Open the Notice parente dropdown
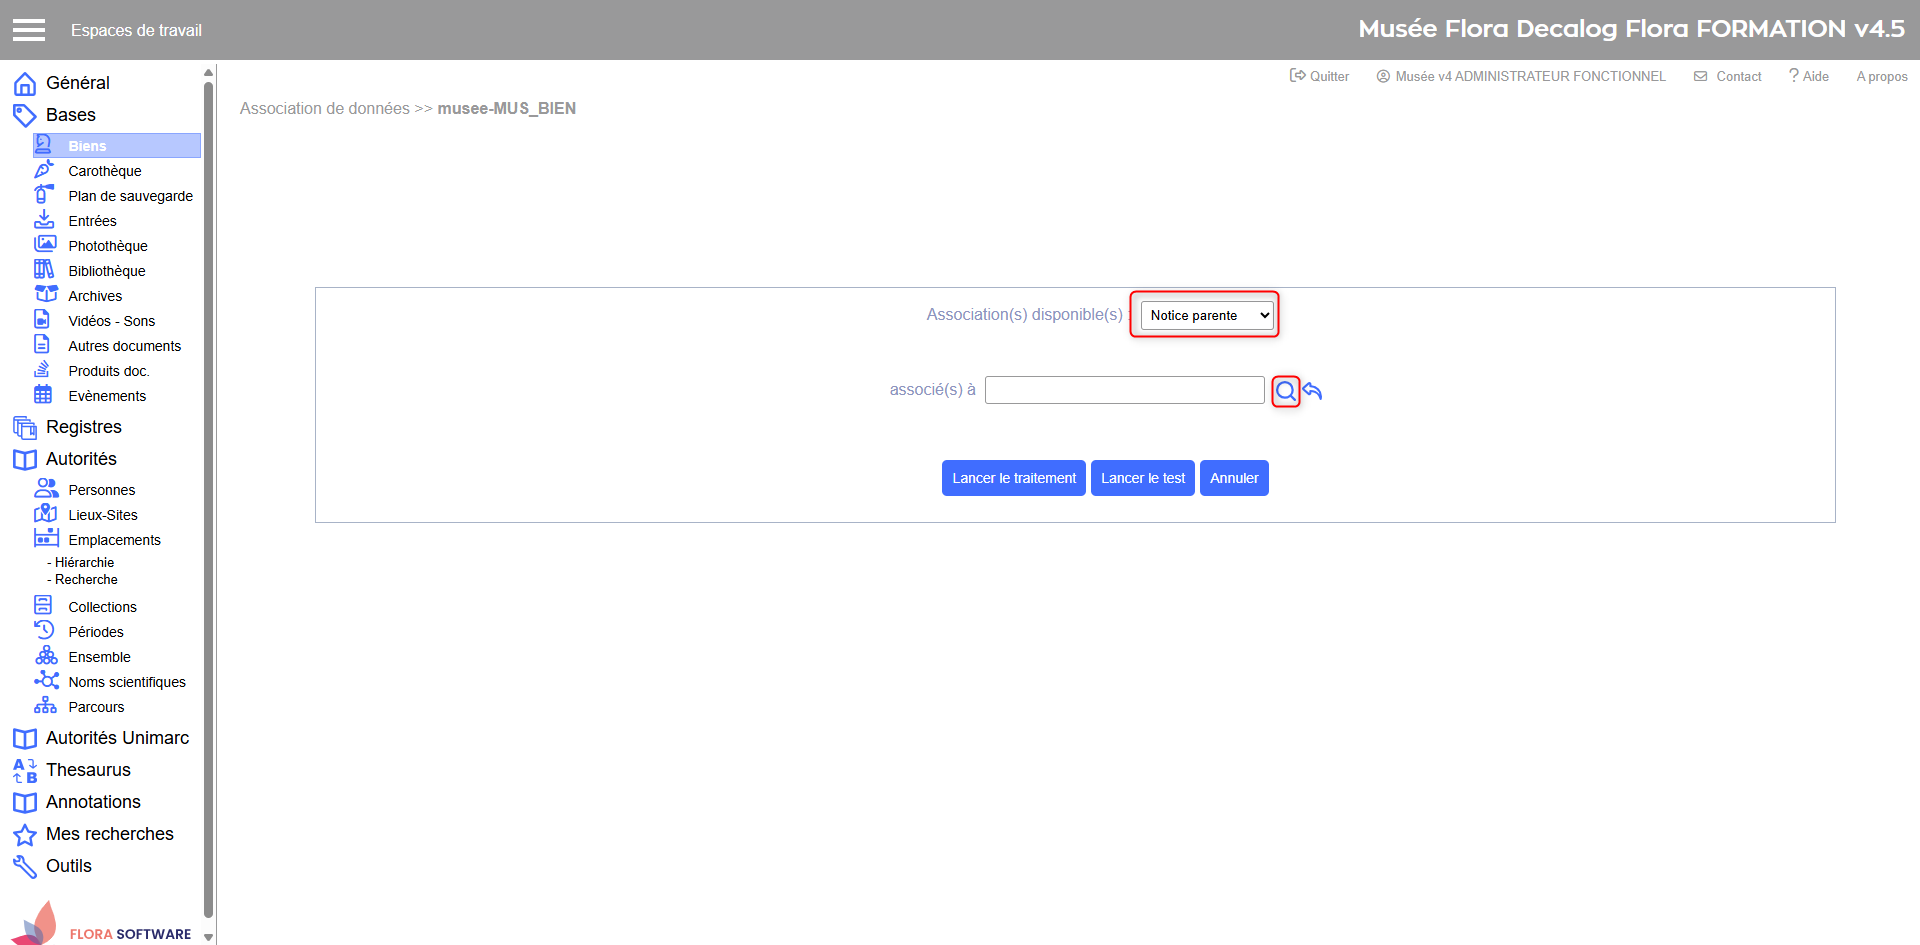The width and height of the screenshot is (1920, 945). point(1206,315)
